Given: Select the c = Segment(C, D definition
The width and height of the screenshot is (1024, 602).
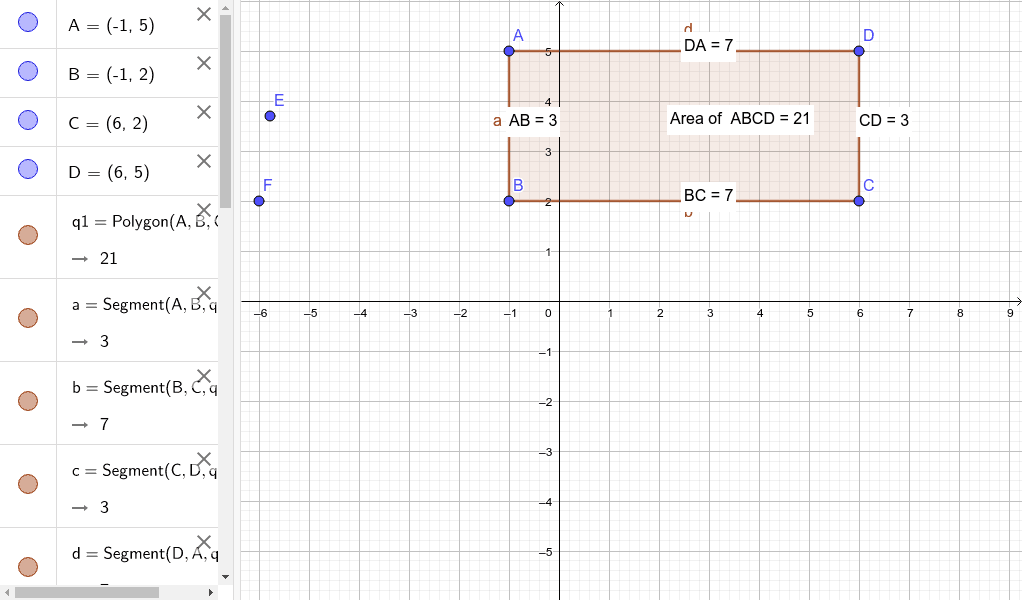Looking at the screenshot, I should pyautogui.click(x=144, y=471).
